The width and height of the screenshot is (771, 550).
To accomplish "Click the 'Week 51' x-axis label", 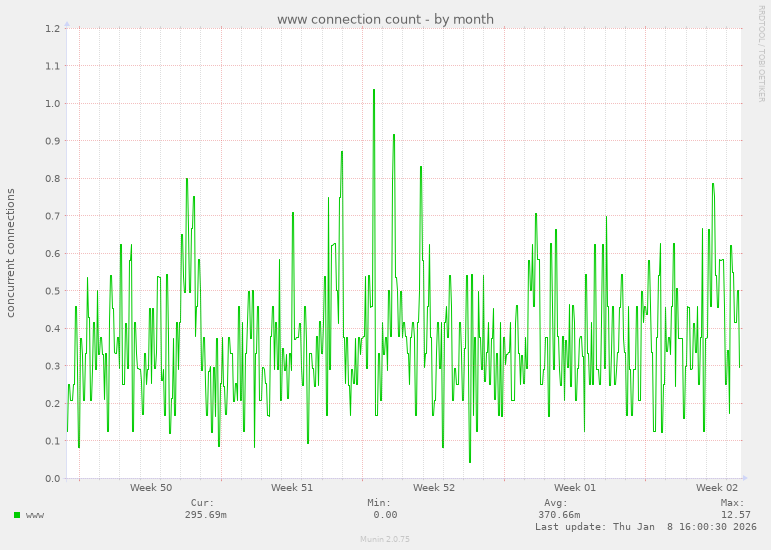I will pyautogui.click(x=292, y=488).
